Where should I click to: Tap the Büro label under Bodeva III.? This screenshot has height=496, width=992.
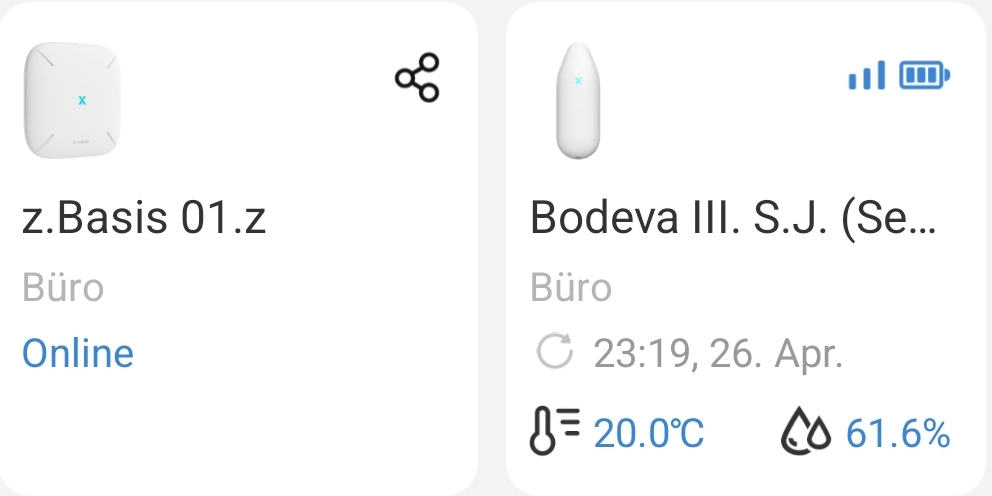(x=571, y=288)
